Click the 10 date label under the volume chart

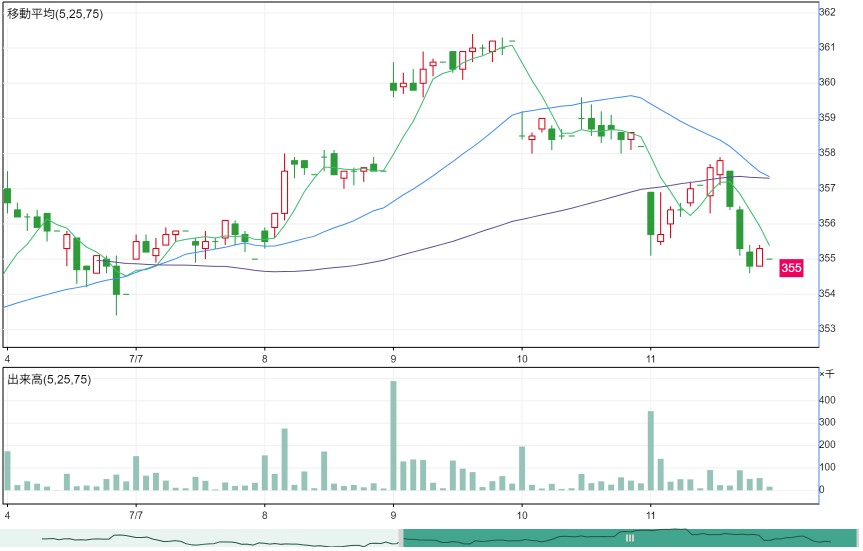[x=522, y=516]
